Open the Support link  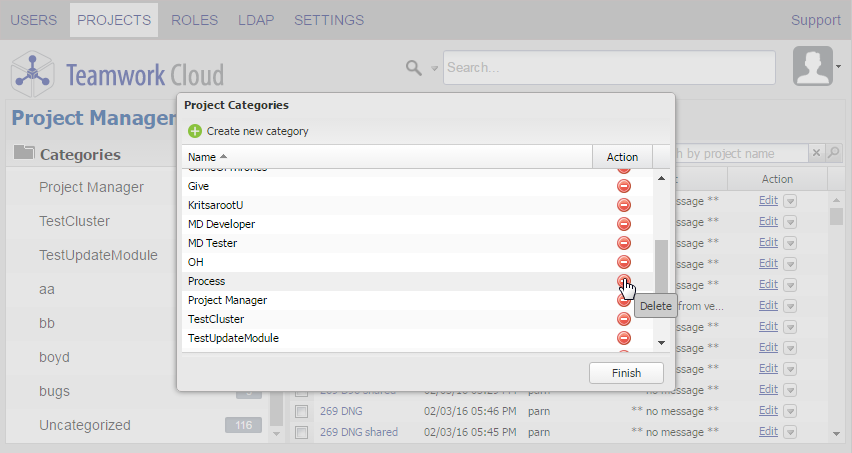pyautogui.click(x=815, y=20)
